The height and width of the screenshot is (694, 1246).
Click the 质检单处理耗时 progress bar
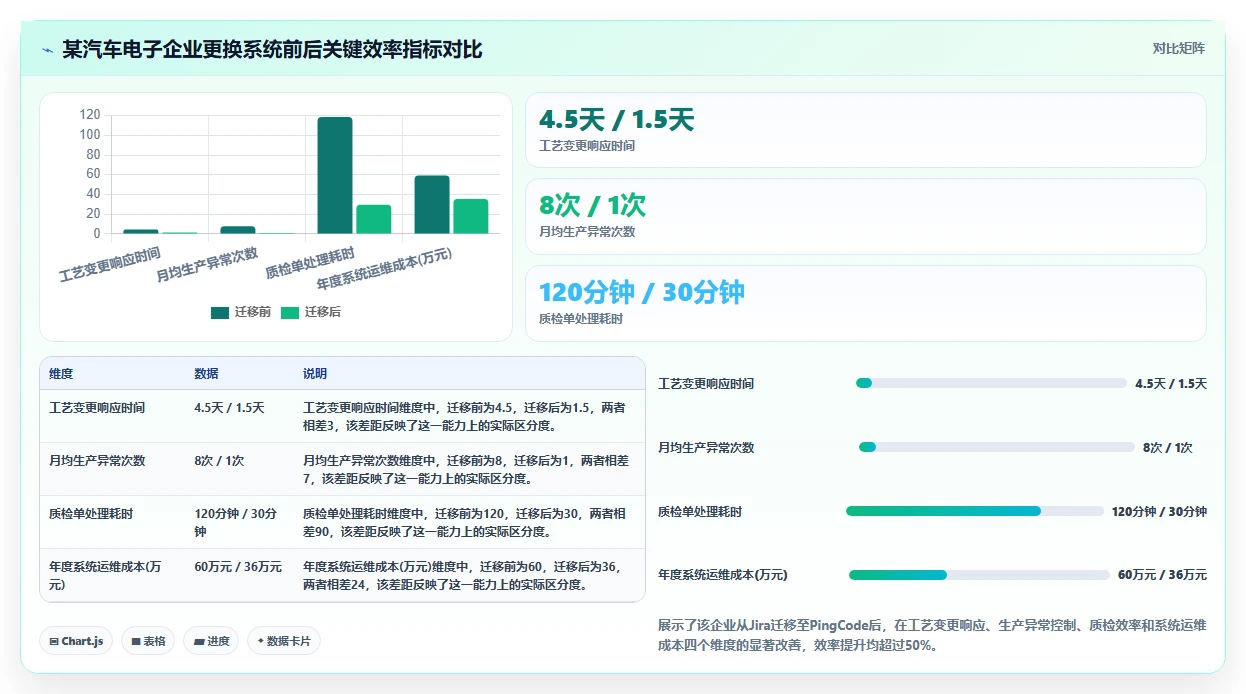[x=975, y=511]
